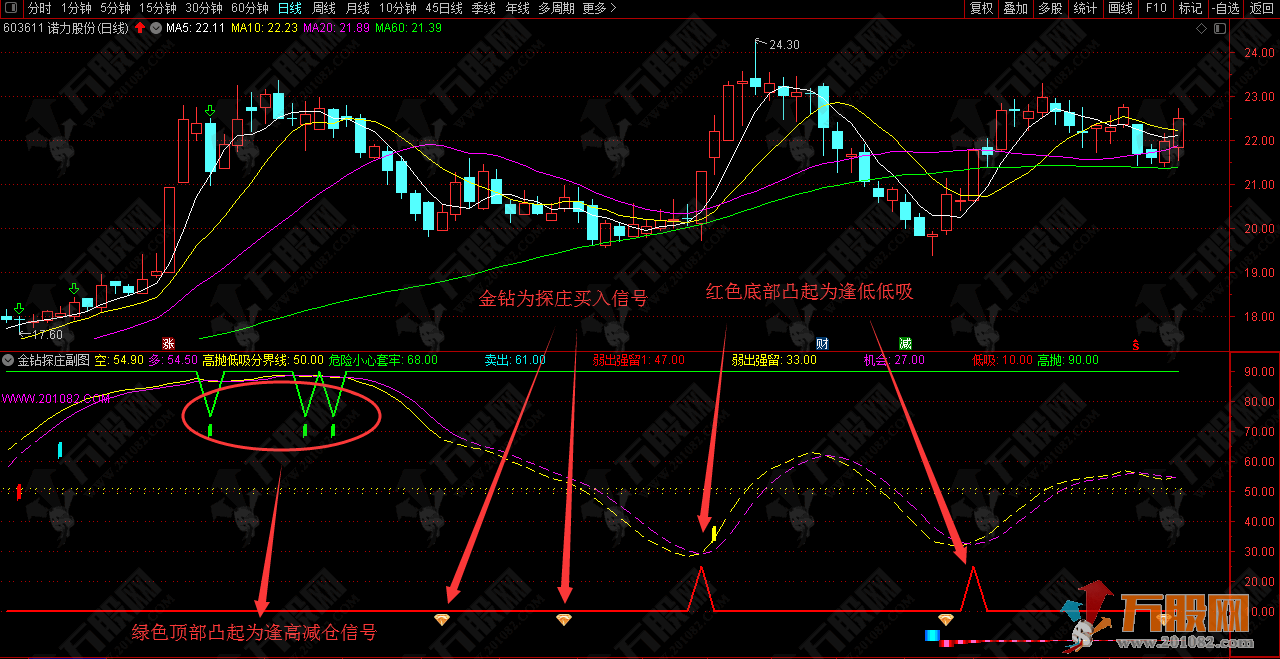The width and height of the screenshot is (1280, 659).
Task: Click the 24.00 tick on the price axis
Action: (1258, 53)
